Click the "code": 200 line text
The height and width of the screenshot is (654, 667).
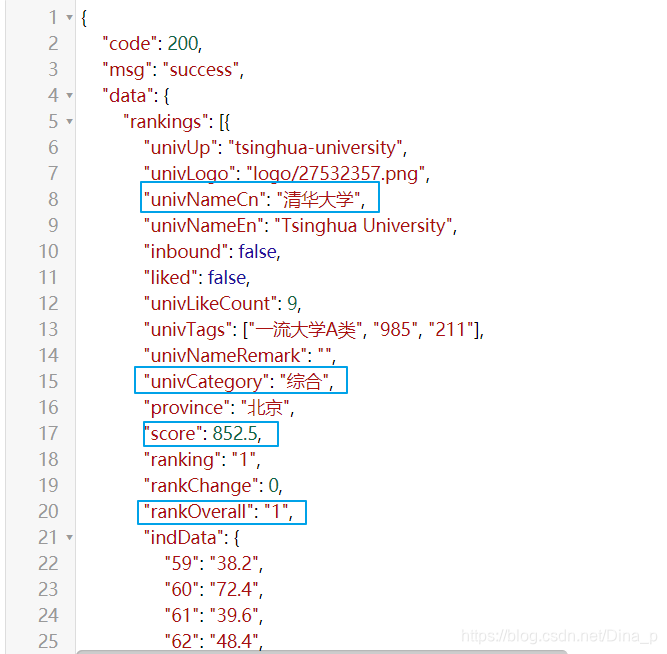click(x=152, y=44)
